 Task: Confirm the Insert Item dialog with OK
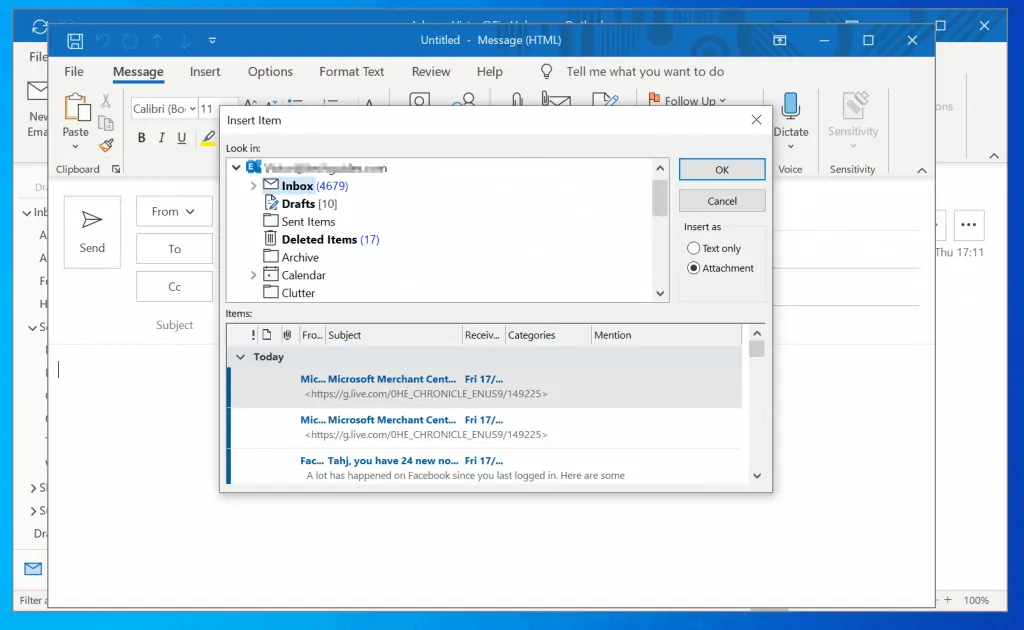click(x=722, y=169)
